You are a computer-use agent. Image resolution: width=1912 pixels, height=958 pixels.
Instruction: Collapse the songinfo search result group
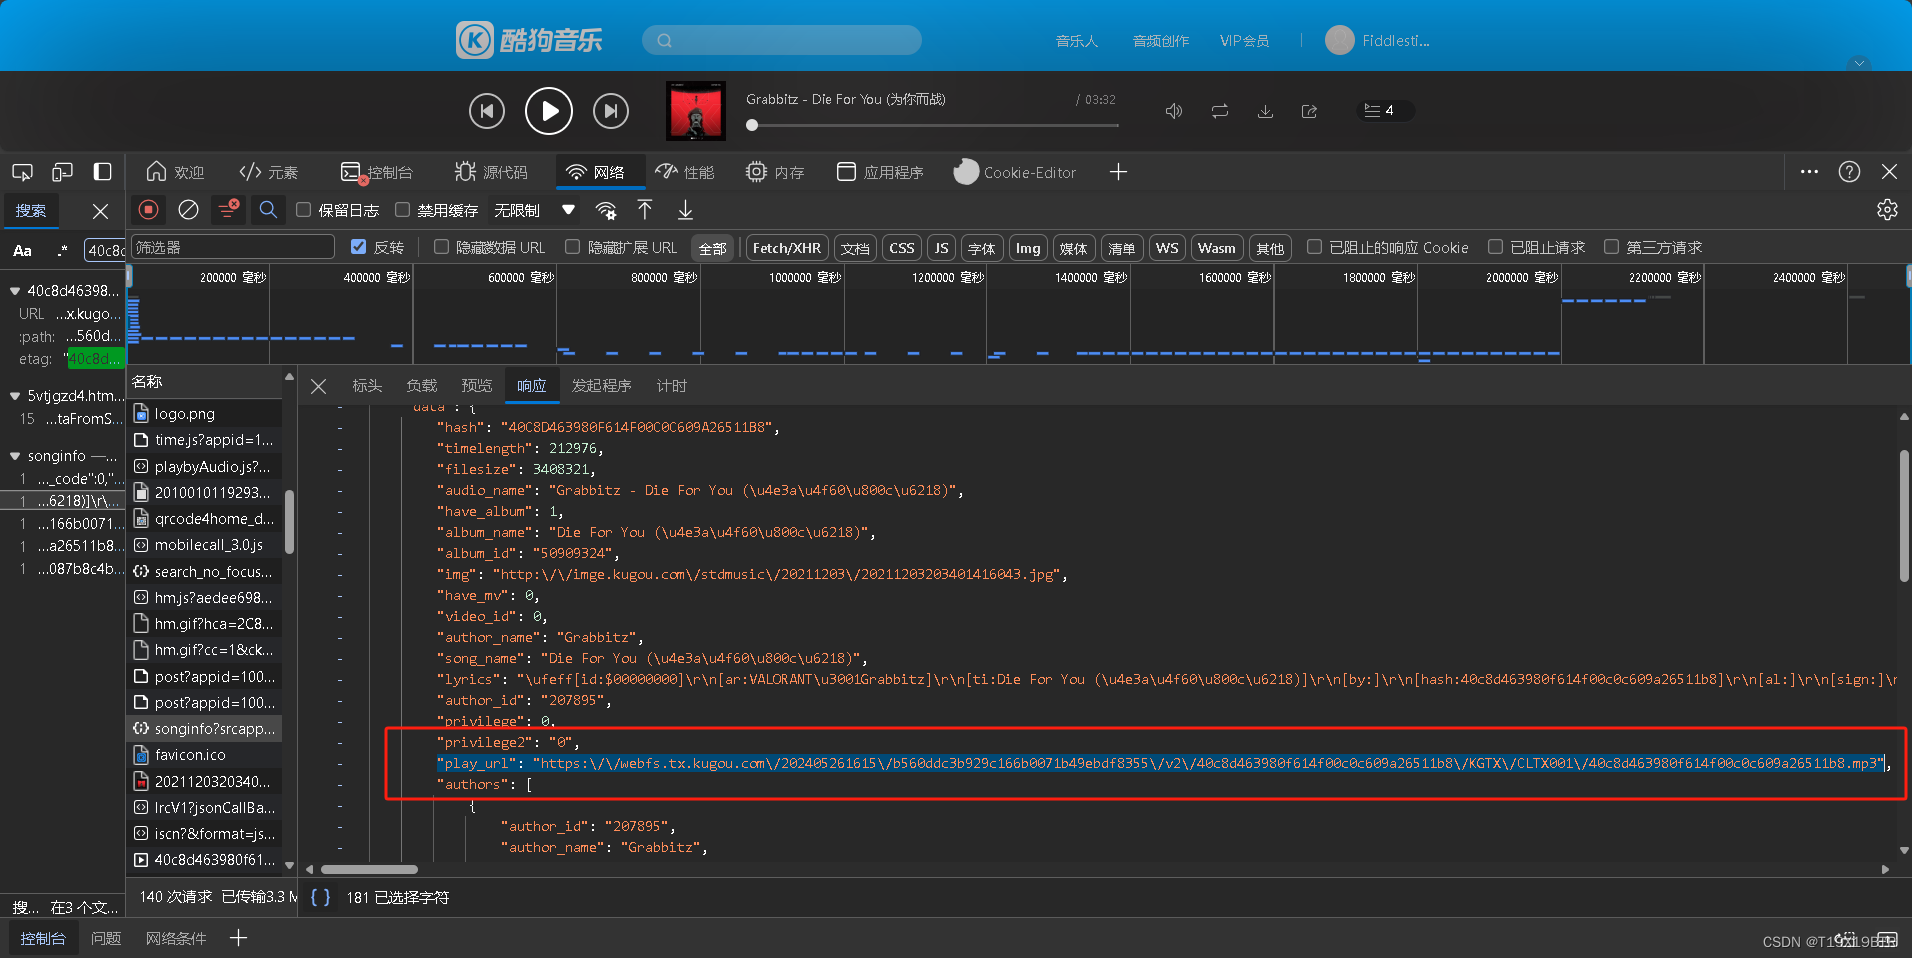pyautogui.click(x=15, y=456)
